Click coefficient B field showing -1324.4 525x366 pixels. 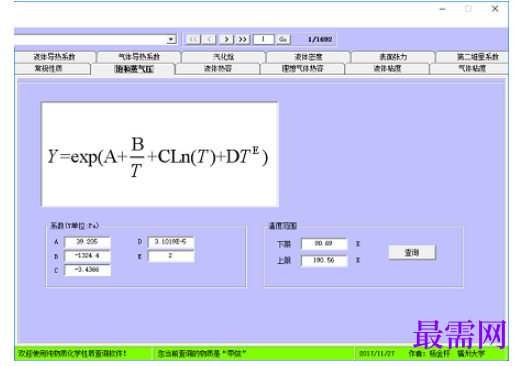tap(87, 256)
